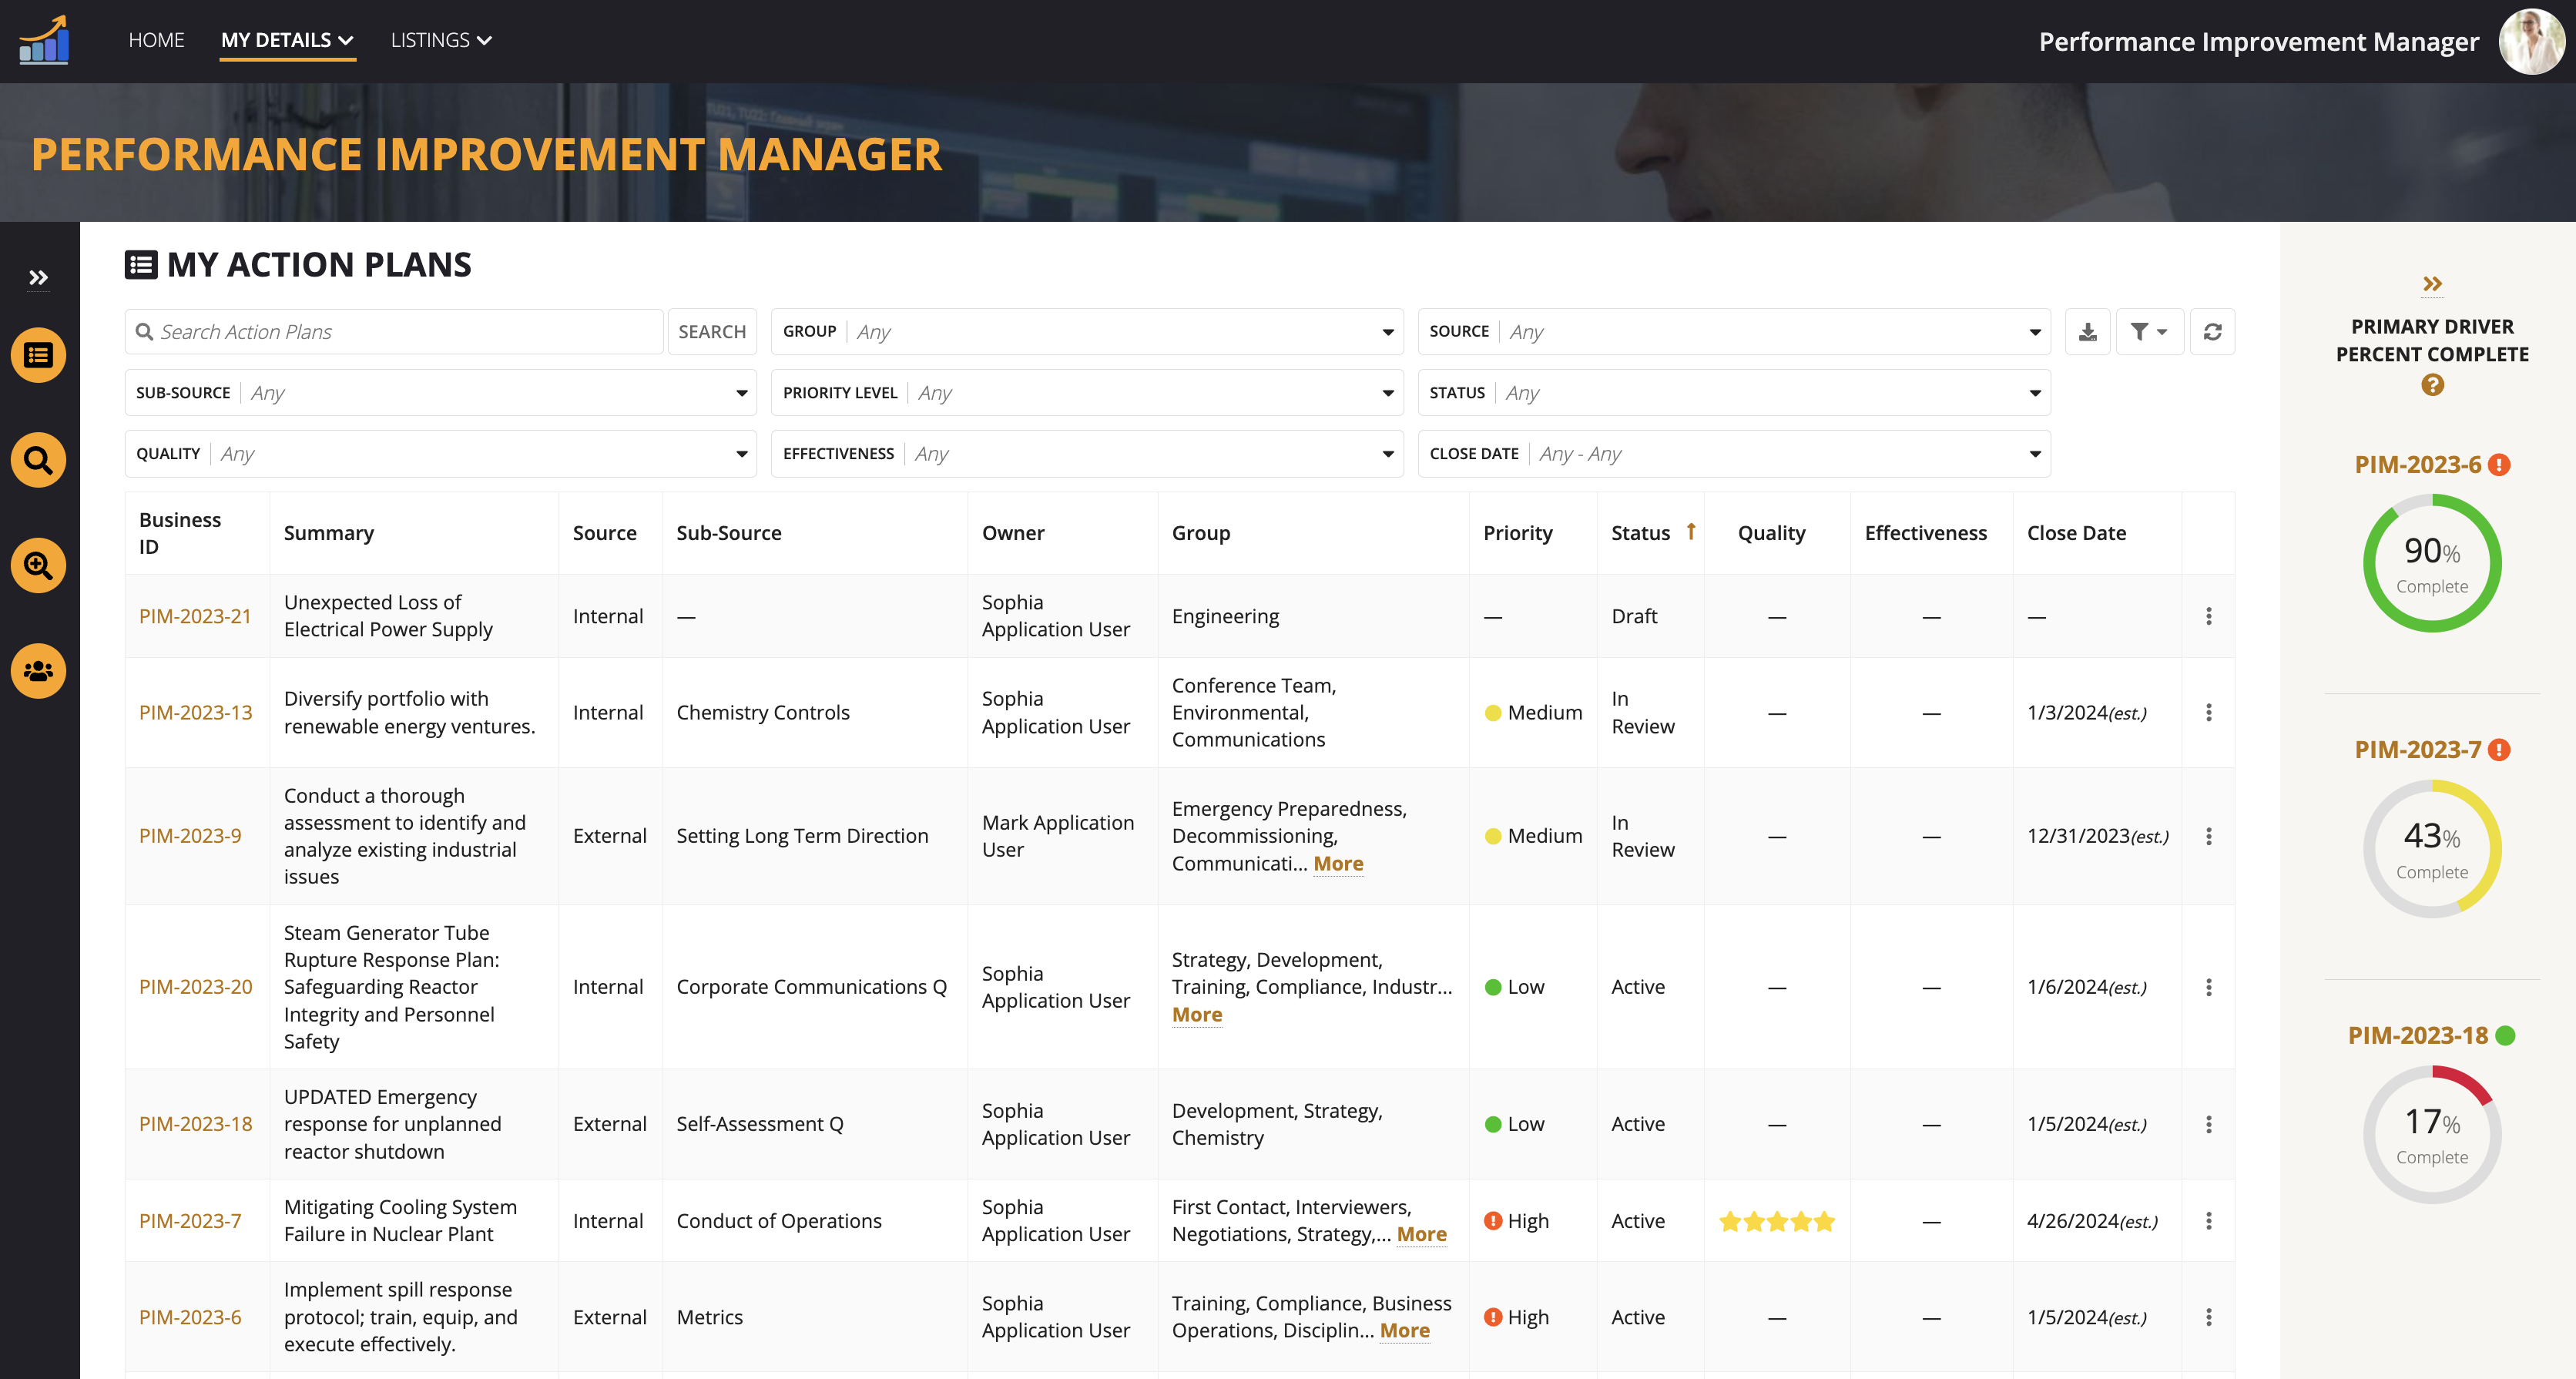The image size is (2576, 1379).
Task: Click the alert icon beside PIM-2023-7 driver
Action: point(2499,750)
